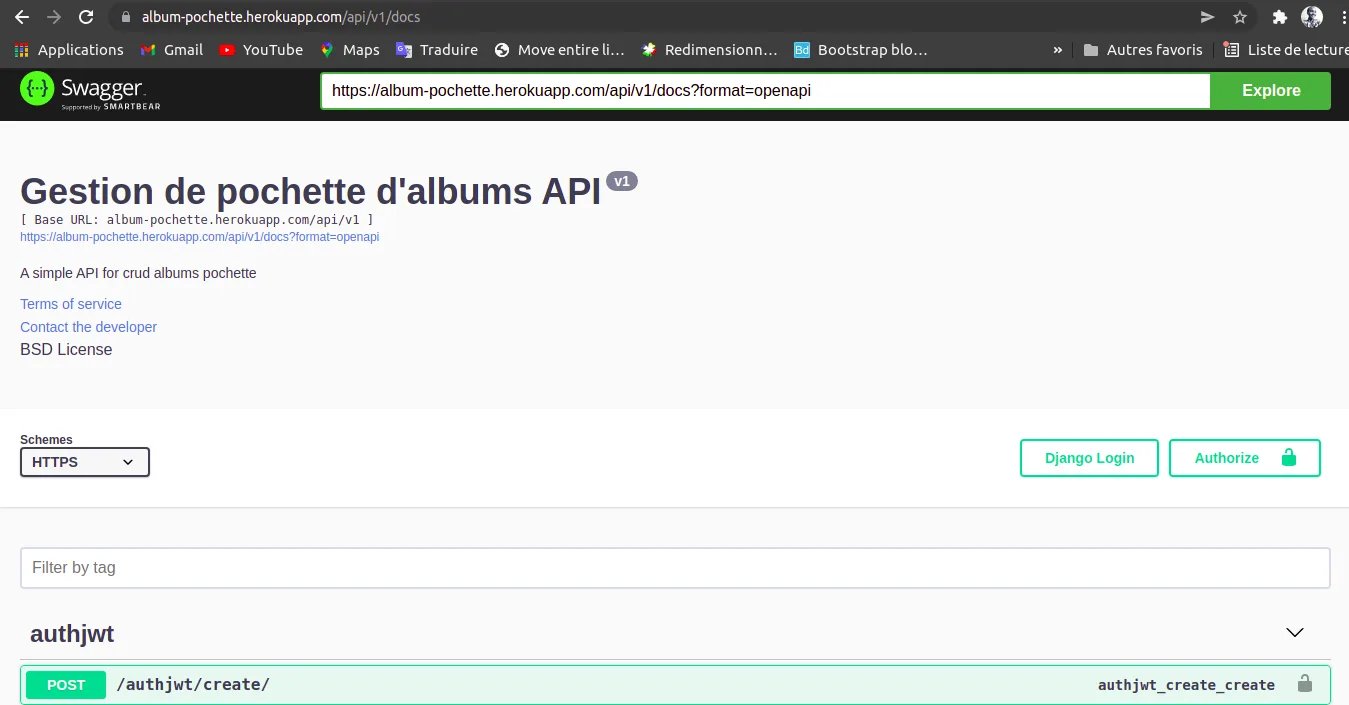Click the Base URL text line

click(x=197, y=219)
